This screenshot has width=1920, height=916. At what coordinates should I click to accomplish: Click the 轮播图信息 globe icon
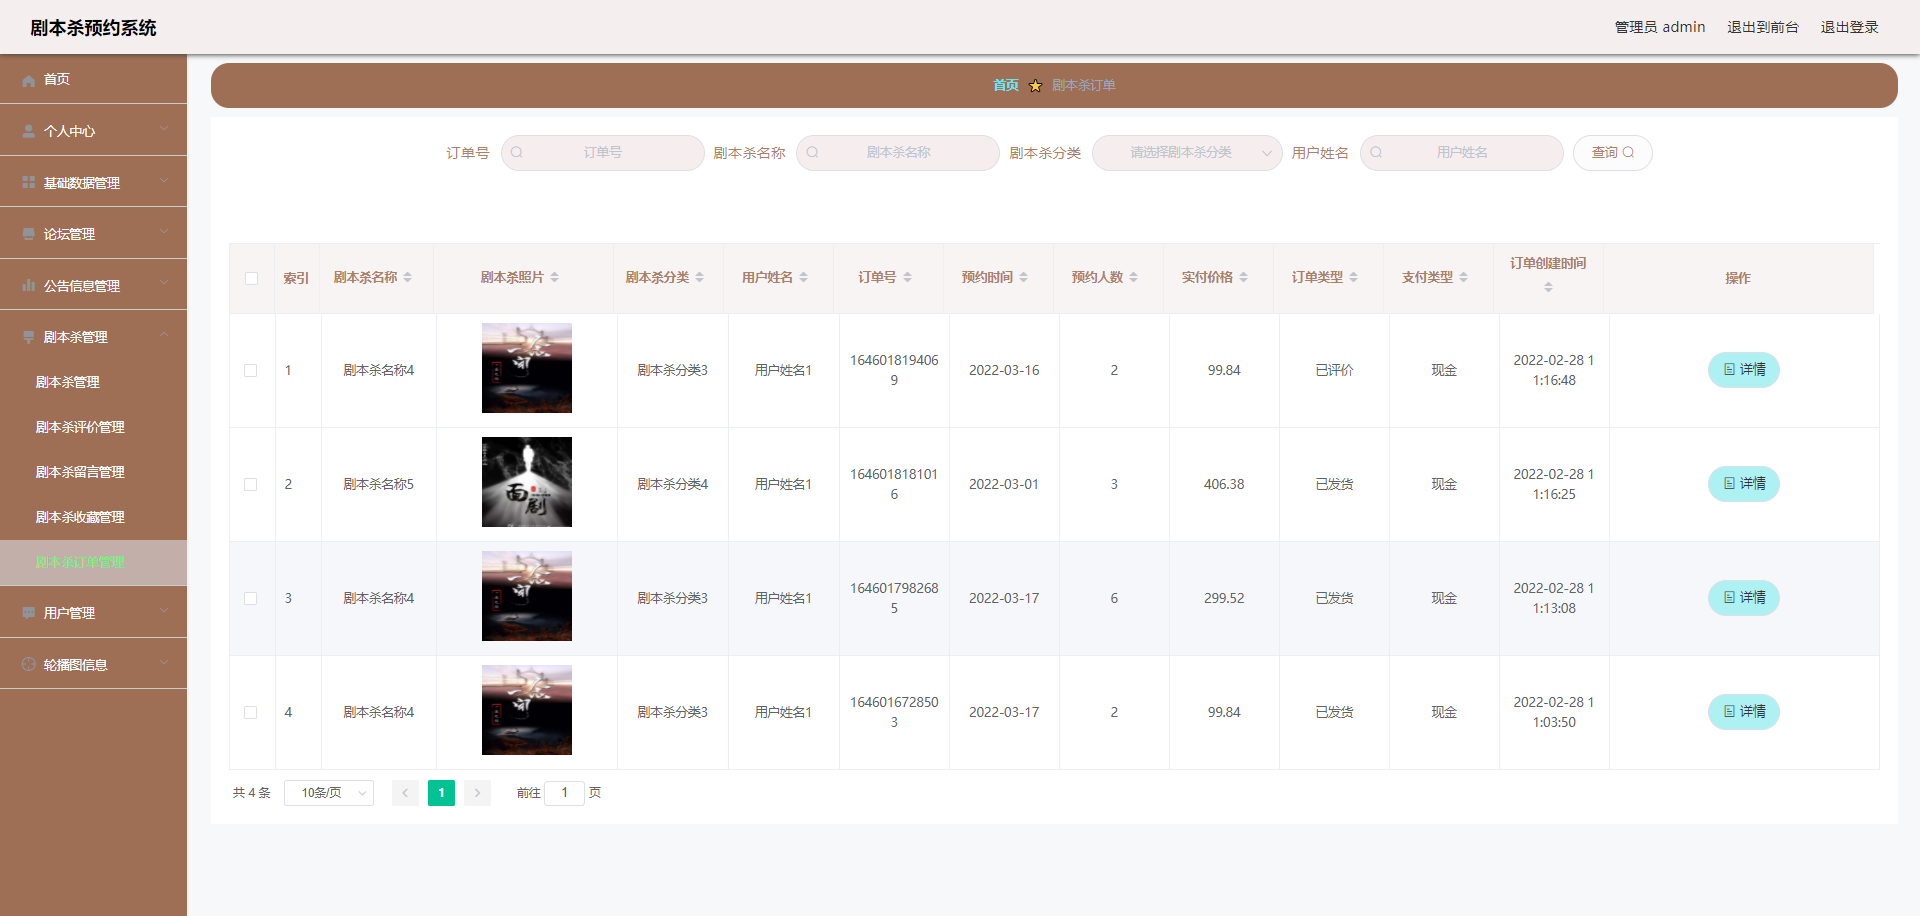tap(28, 663)
